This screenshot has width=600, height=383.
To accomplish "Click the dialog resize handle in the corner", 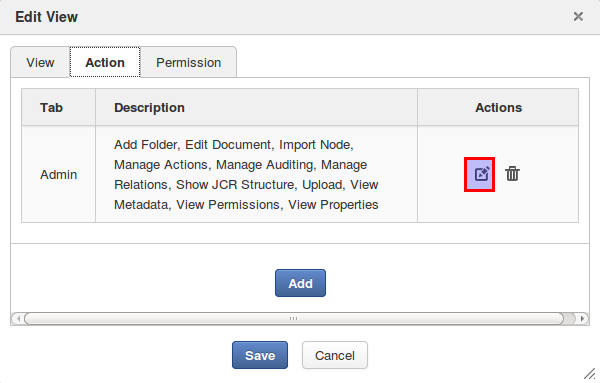I will pos(590,373).
